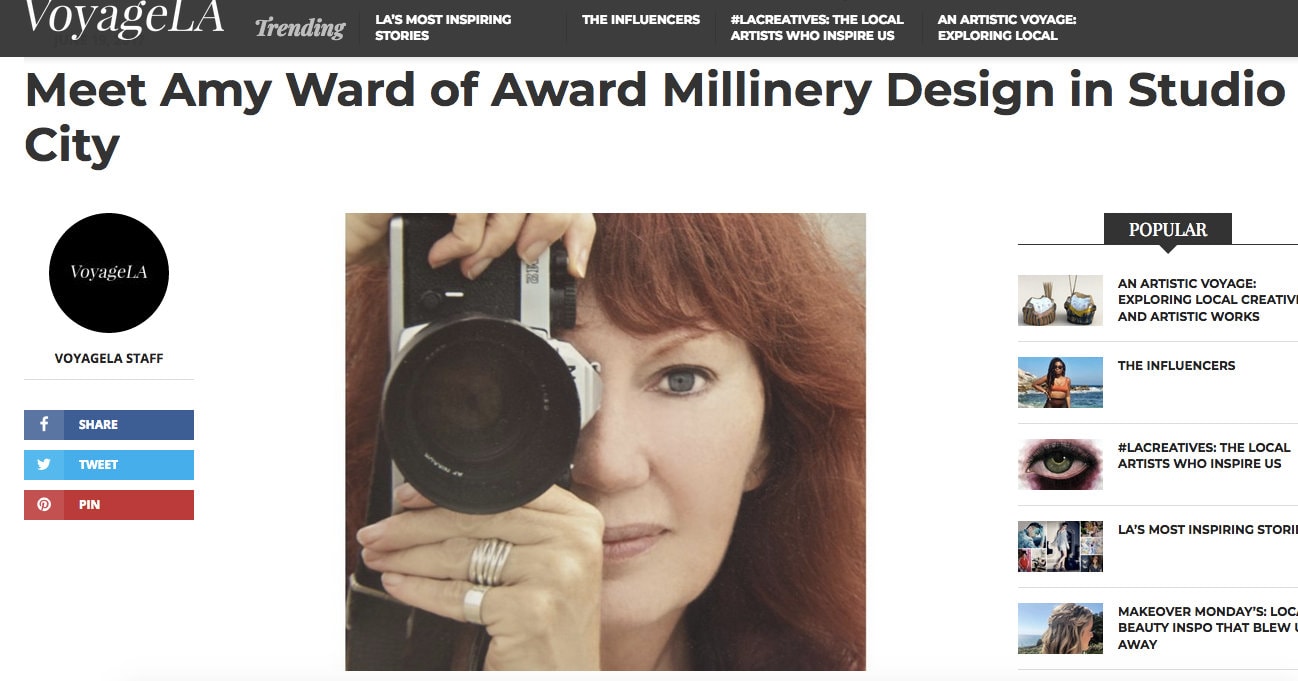Screen dimensions: 1298x681
Task: Pin this article to Pinterest
Action: tap(109, 505)
